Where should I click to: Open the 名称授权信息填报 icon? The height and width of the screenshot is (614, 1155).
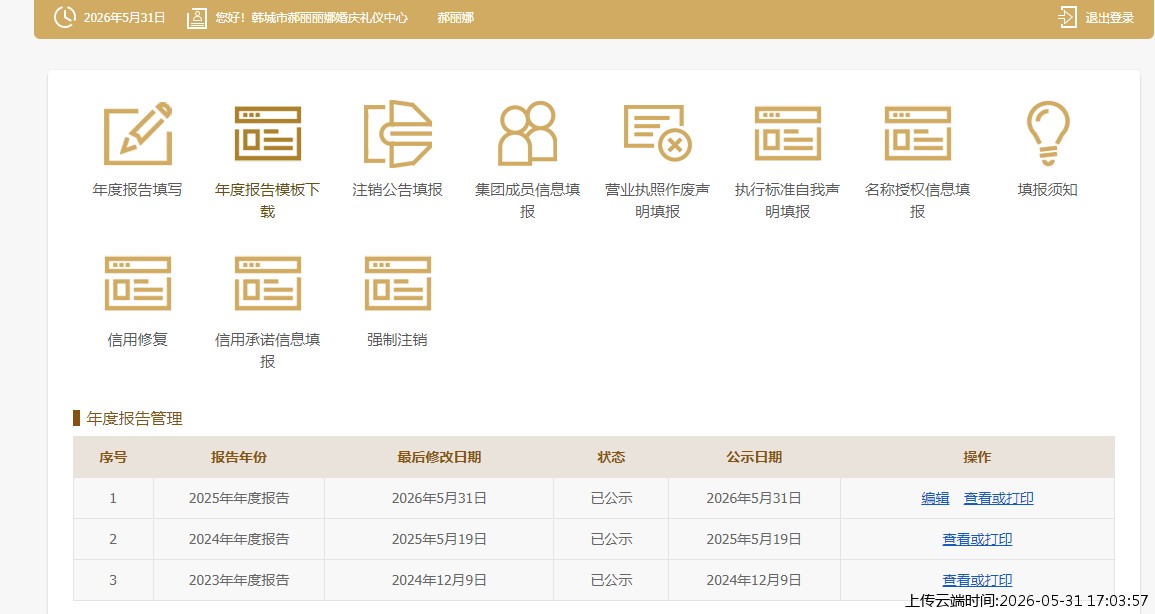[917, 133]
